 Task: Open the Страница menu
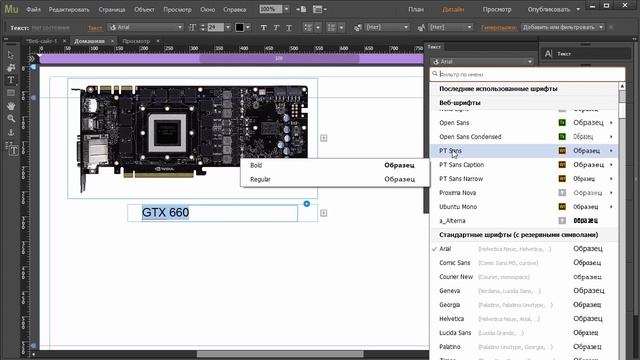point(112,9)
